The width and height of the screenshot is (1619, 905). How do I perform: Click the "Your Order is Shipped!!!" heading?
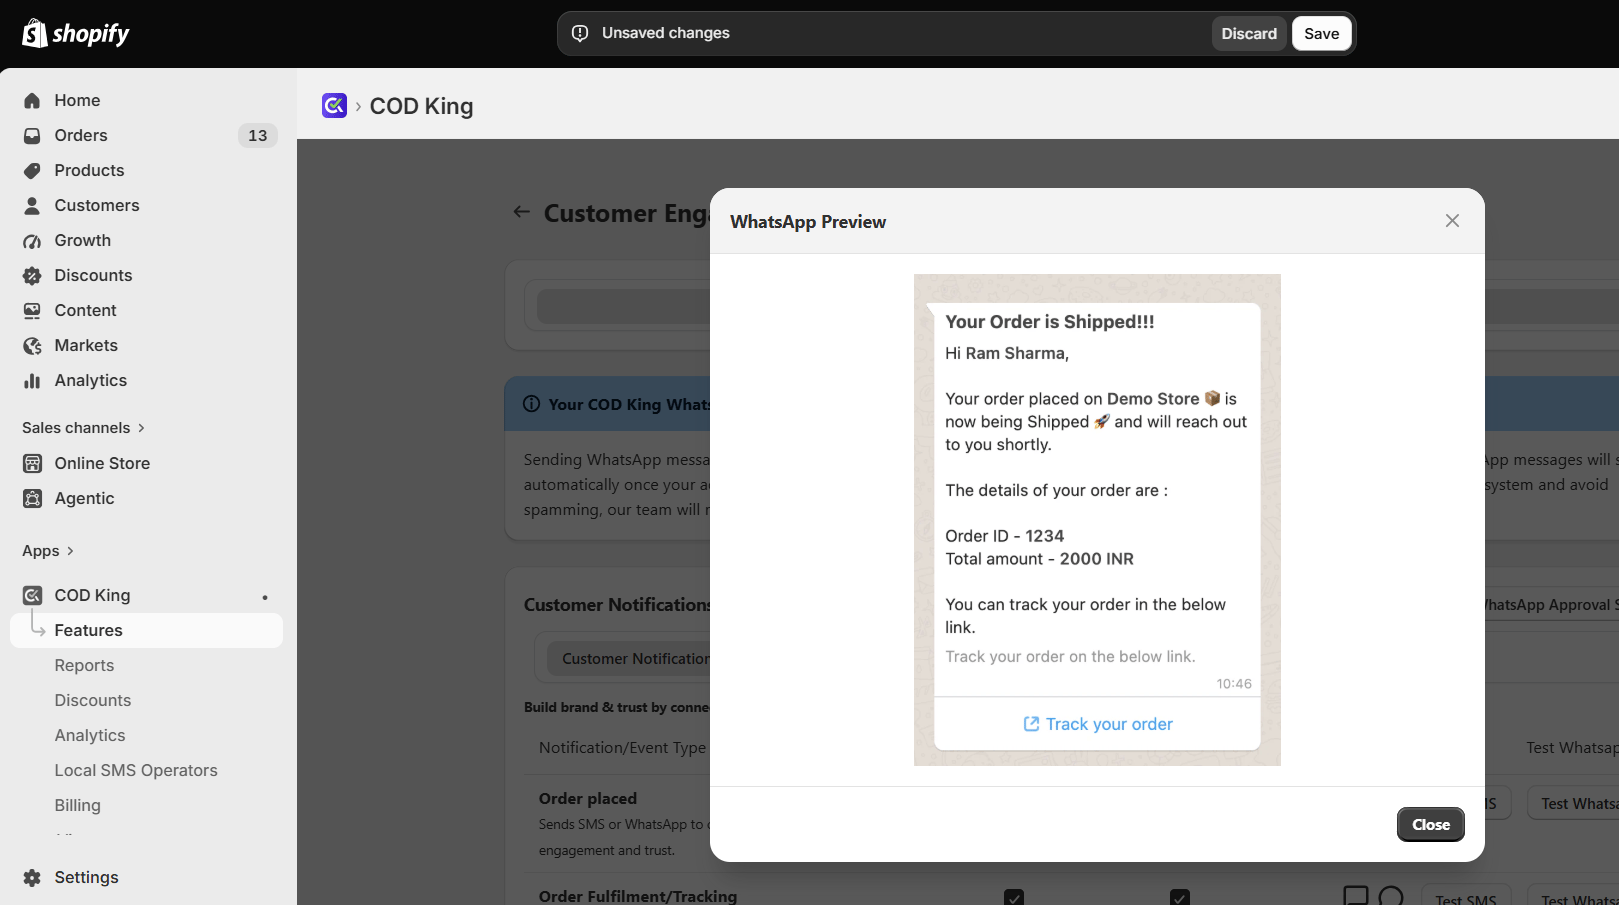coord(1050,321)
